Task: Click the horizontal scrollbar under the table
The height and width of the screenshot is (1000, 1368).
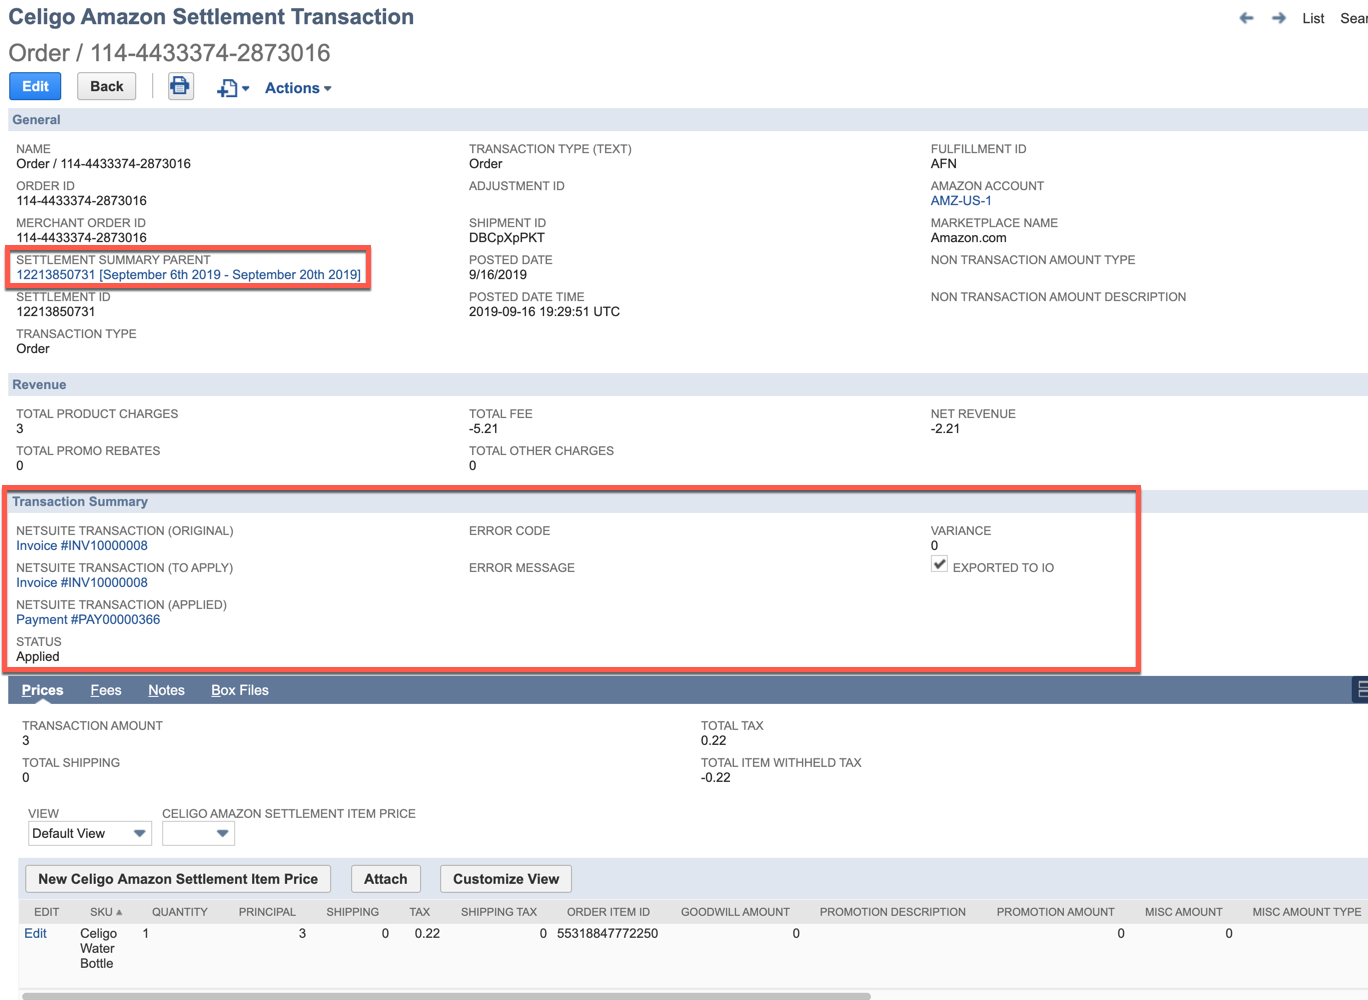Action: (446, 996)
